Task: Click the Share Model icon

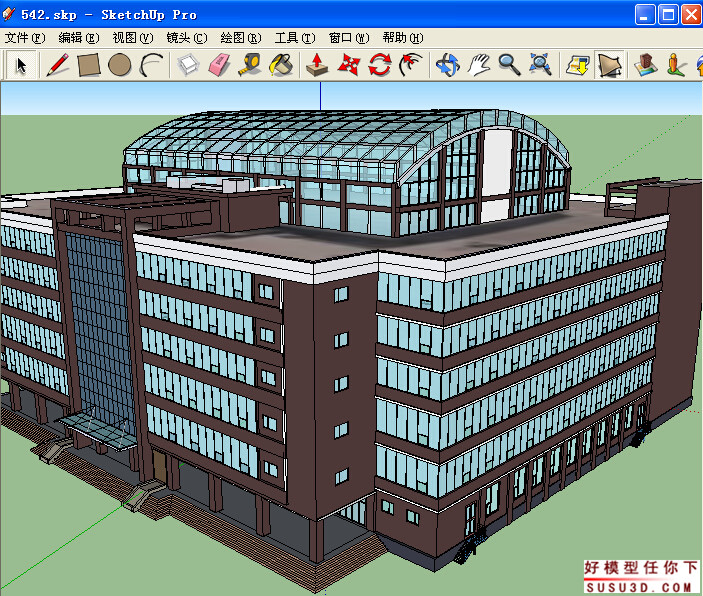Action: pyautogui.click(x=609, y=65)
